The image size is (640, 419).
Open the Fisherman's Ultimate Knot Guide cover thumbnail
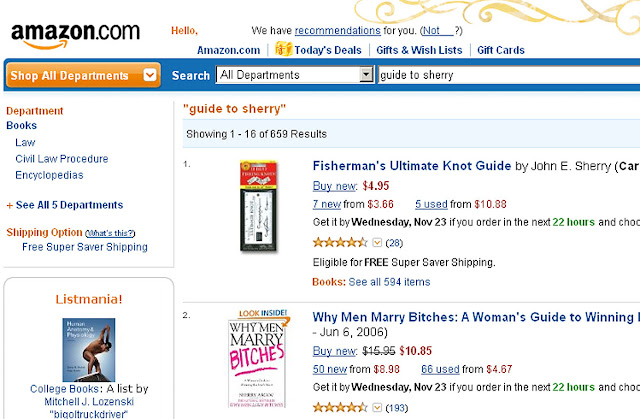pos(258,206)
